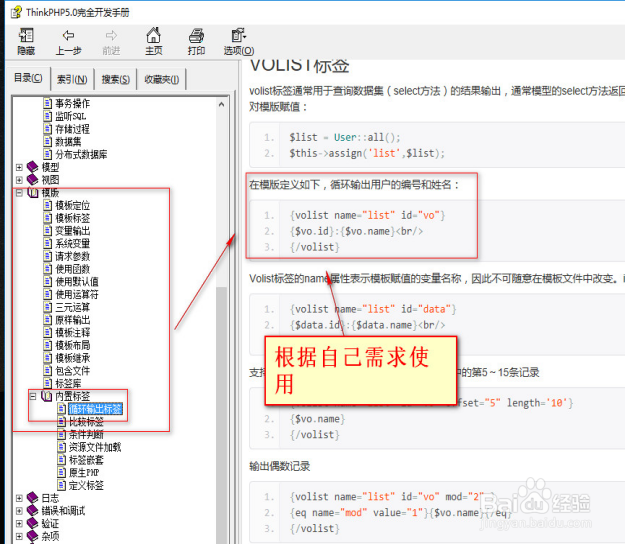Go back with the 上一步 arrow icon
The width and height of the screenshot is (625, 544).
[x=69, y=35]
